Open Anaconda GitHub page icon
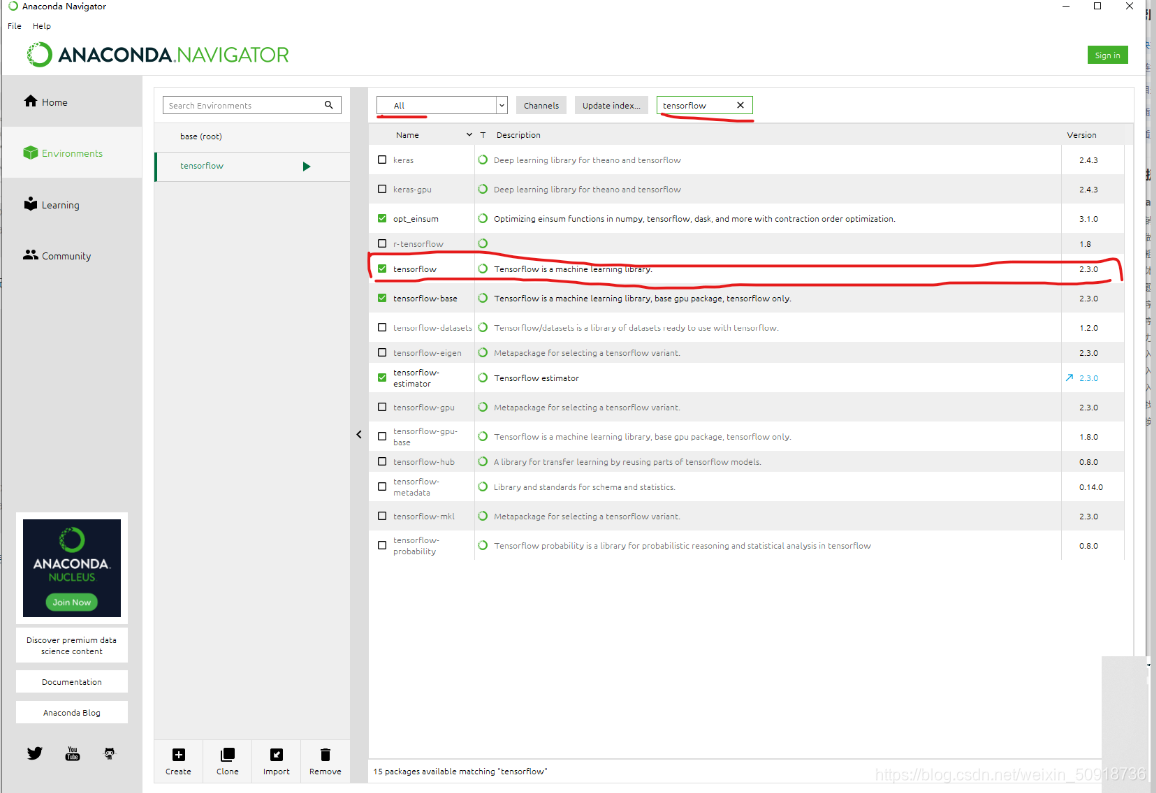The width and height of the screenshot is (1156, 793). (109, 753)
